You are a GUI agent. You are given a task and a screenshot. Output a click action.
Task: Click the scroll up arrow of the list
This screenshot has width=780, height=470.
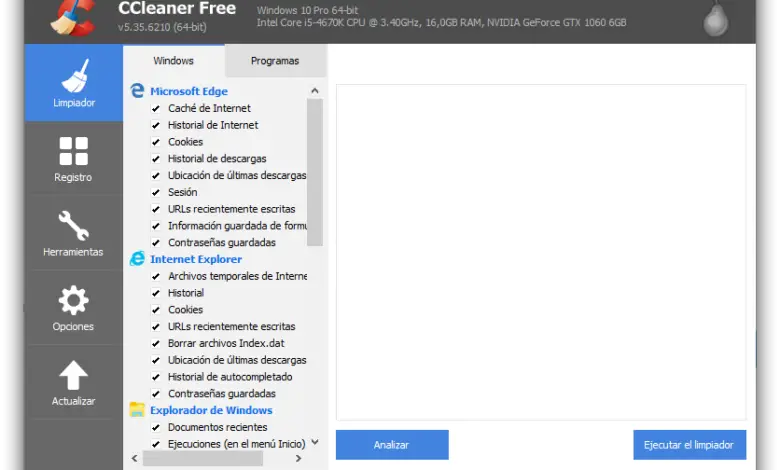pos(315,91)
